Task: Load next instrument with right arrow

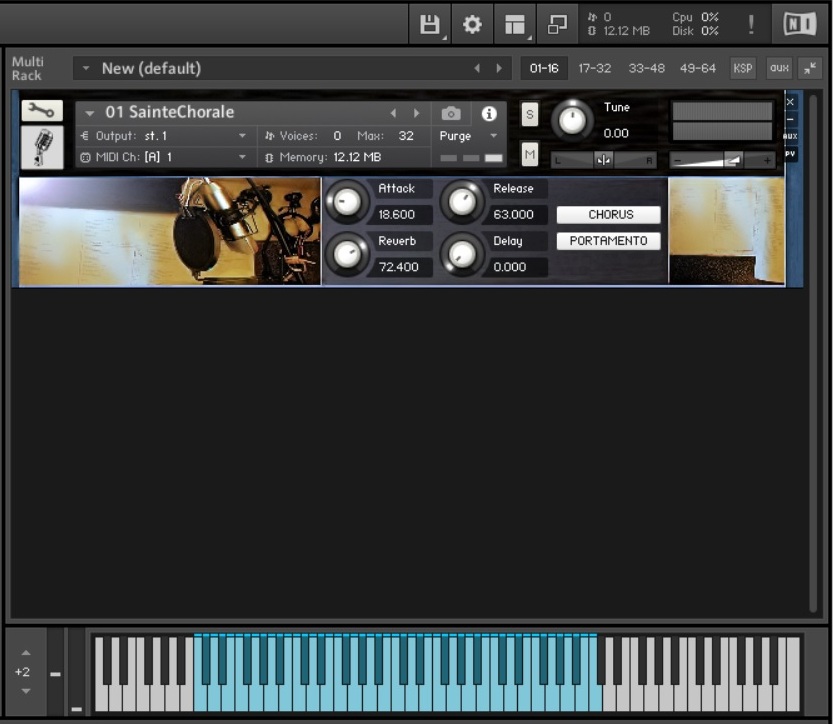Action: (x=416, y=113)
